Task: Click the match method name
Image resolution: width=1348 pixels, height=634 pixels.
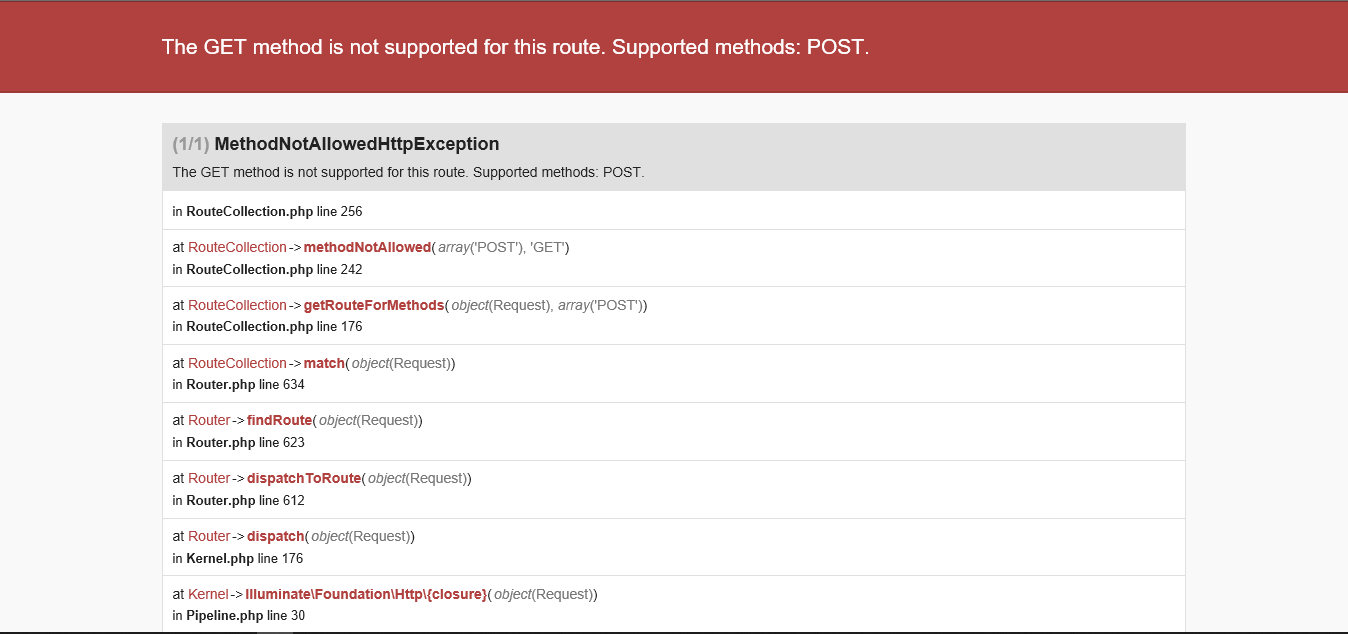Action: (x=323, y=363)
